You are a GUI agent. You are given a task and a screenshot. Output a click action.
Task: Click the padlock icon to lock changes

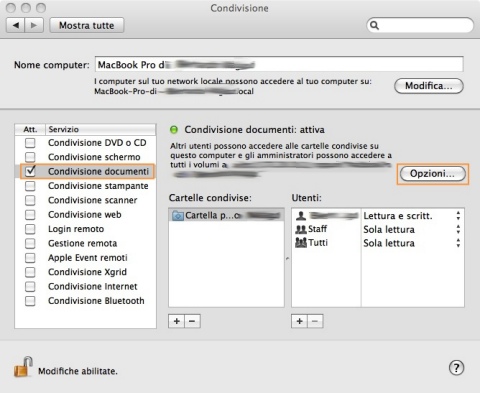pyautogui.click(x=23, y=367)
